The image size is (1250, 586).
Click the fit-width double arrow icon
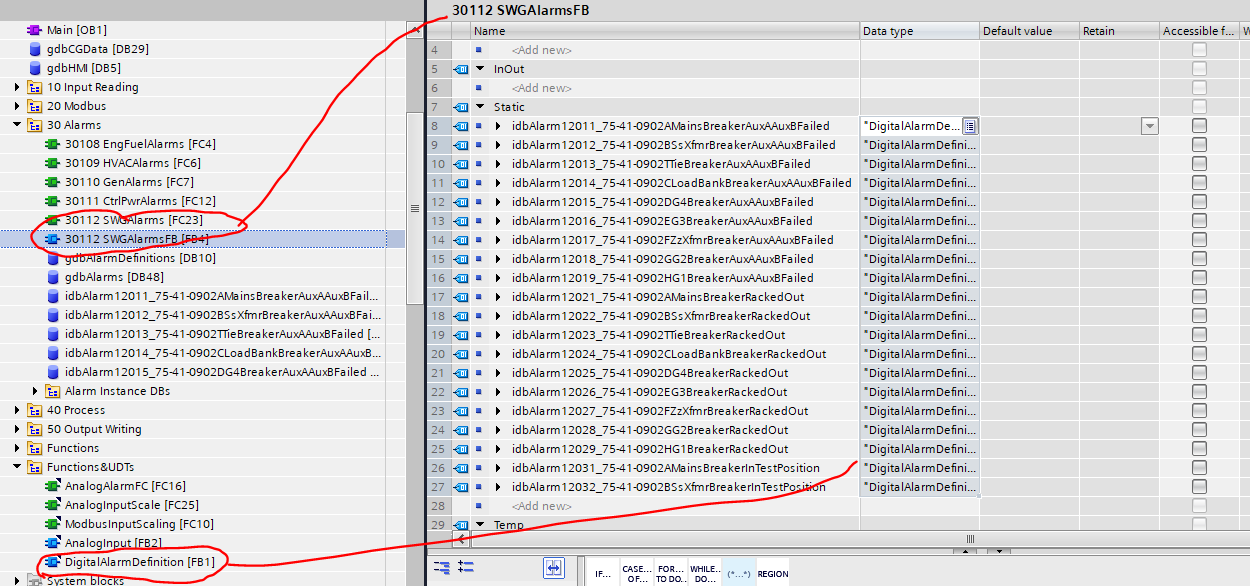(x=554, y=567)
